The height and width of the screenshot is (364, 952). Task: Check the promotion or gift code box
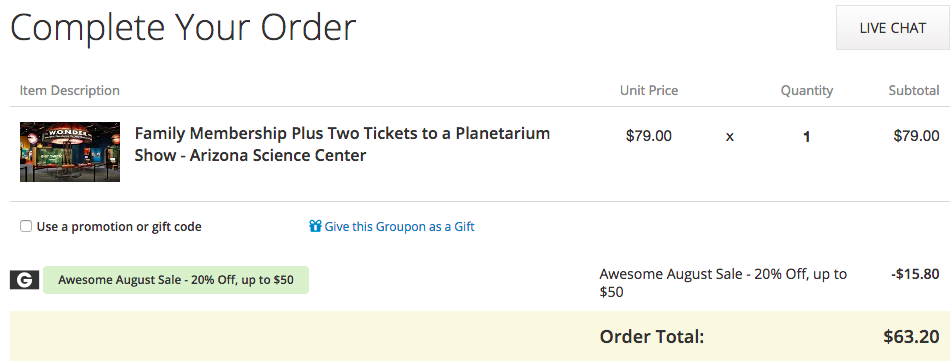pyautogui.click(x=26, y=226)
